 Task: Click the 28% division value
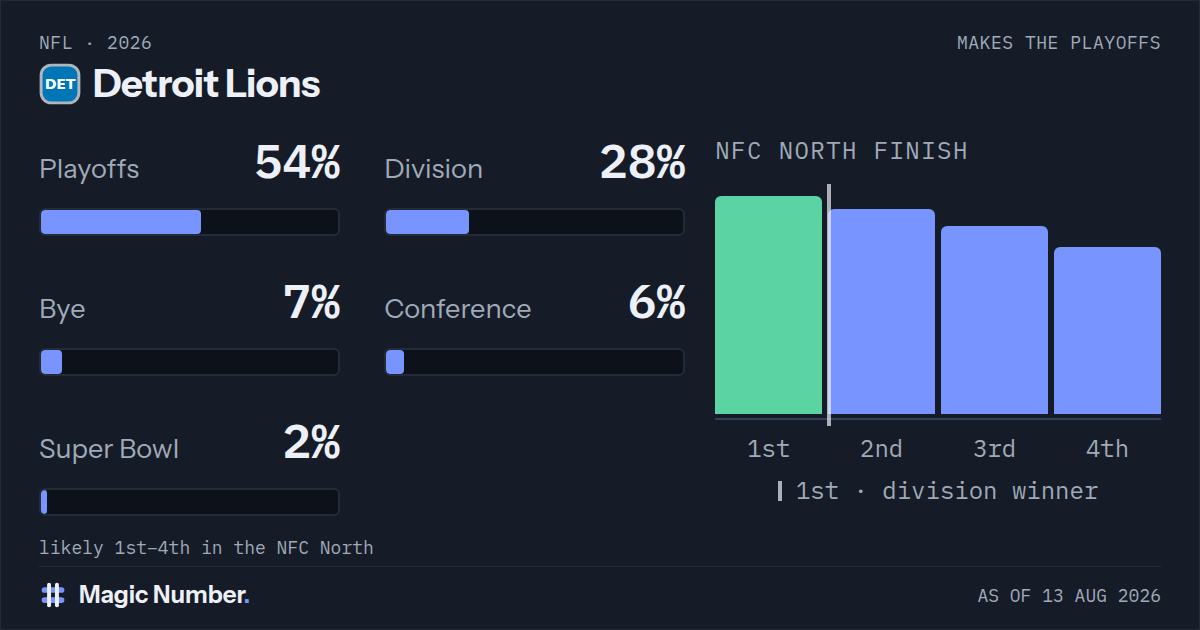(643, 163)
